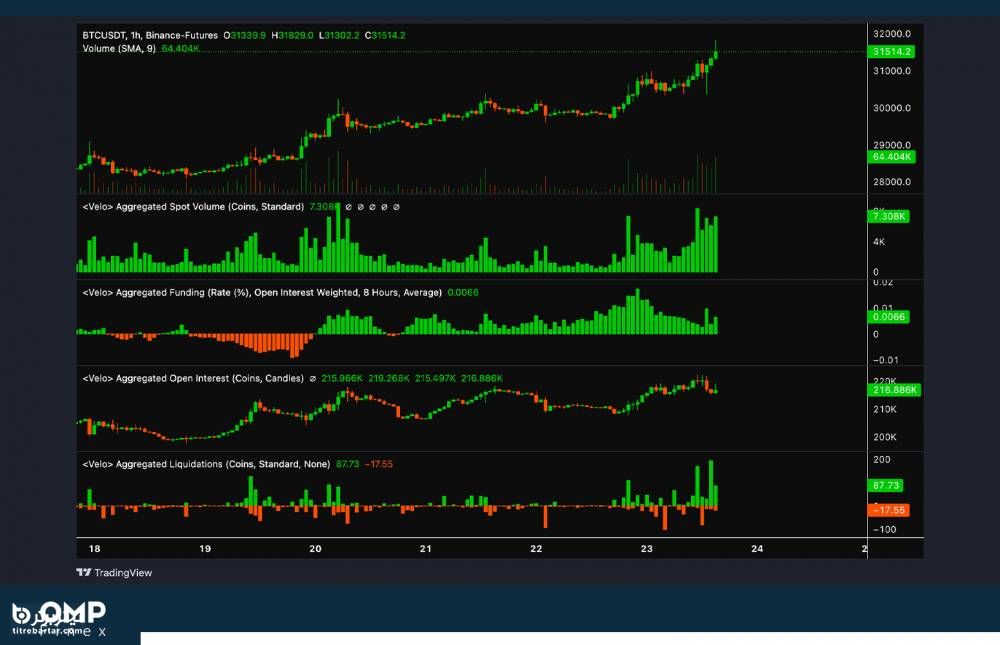Click the -100 liquidations axis label
The height and width of the screenshot is (645, 1000).
tap(884, 530)
